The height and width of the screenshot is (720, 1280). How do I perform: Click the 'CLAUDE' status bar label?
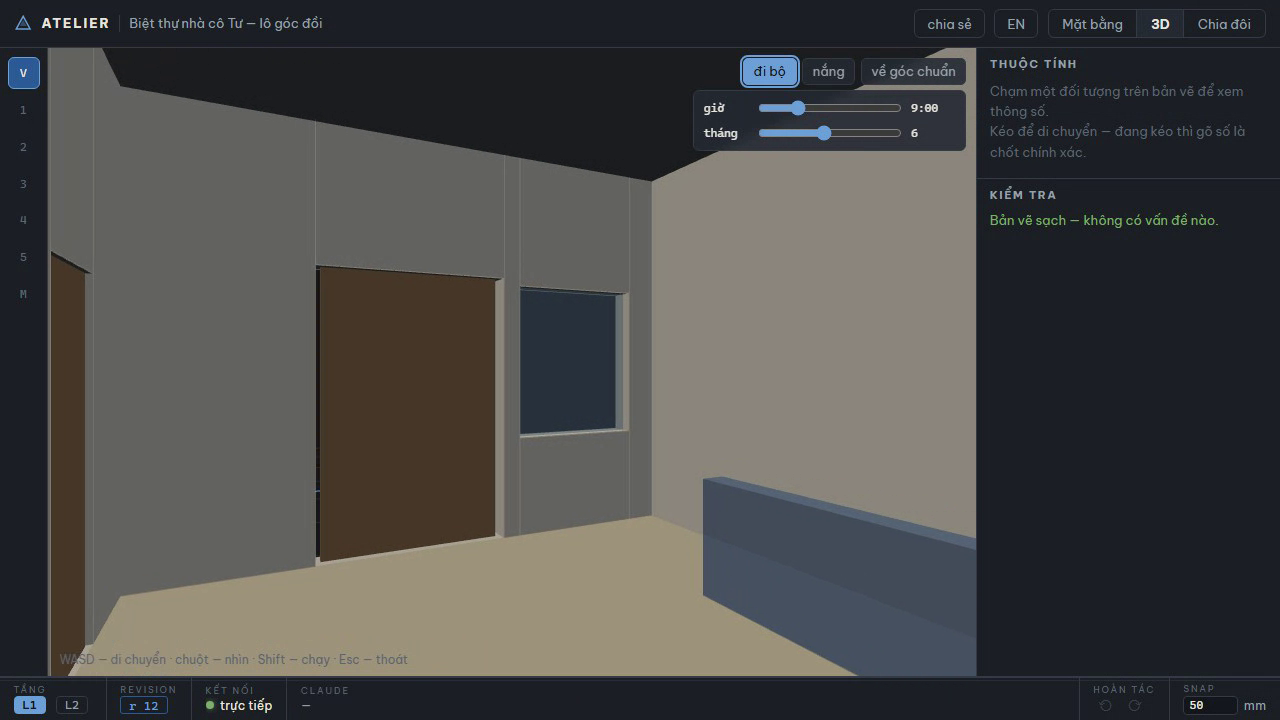[325, 690]
